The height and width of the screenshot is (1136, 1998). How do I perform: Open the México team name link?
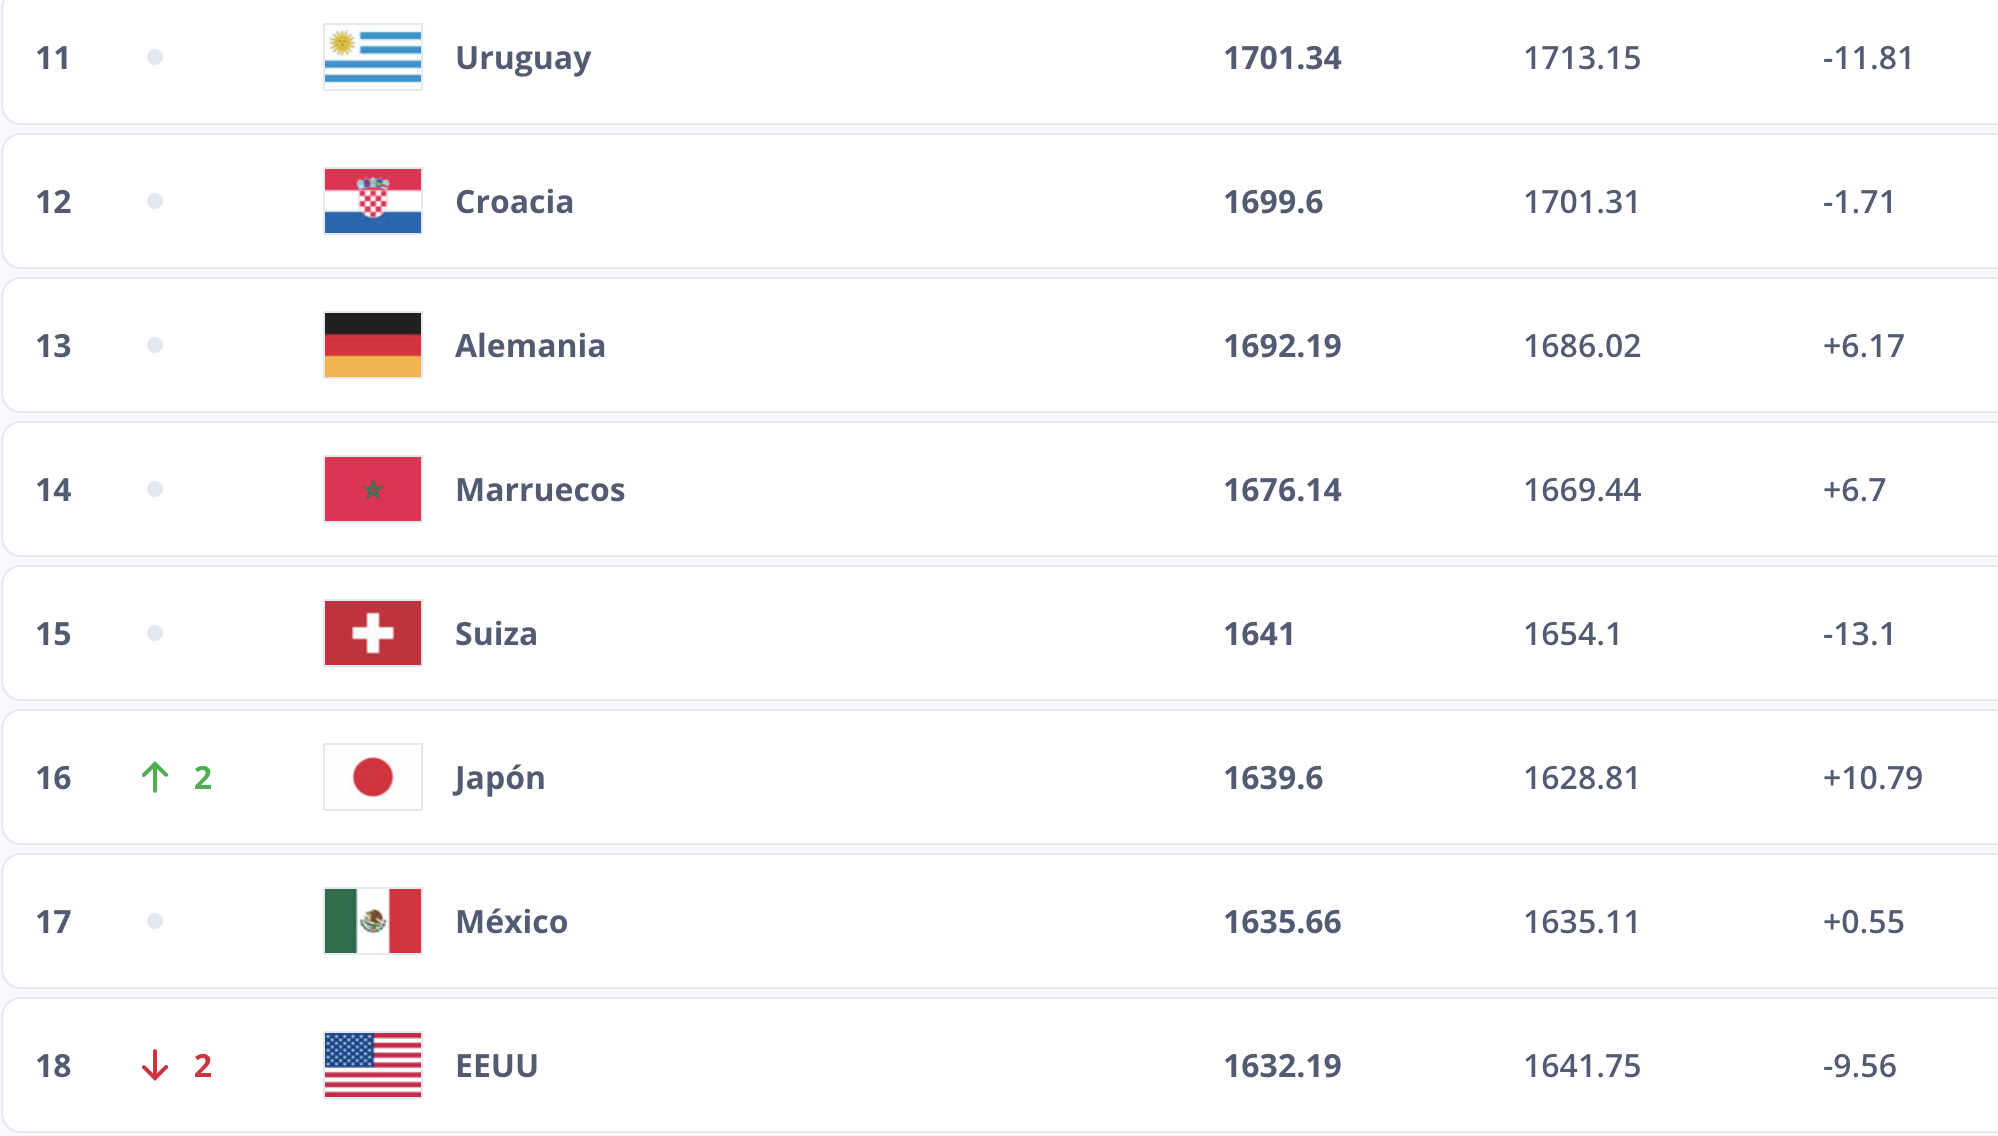click(511, 922)
